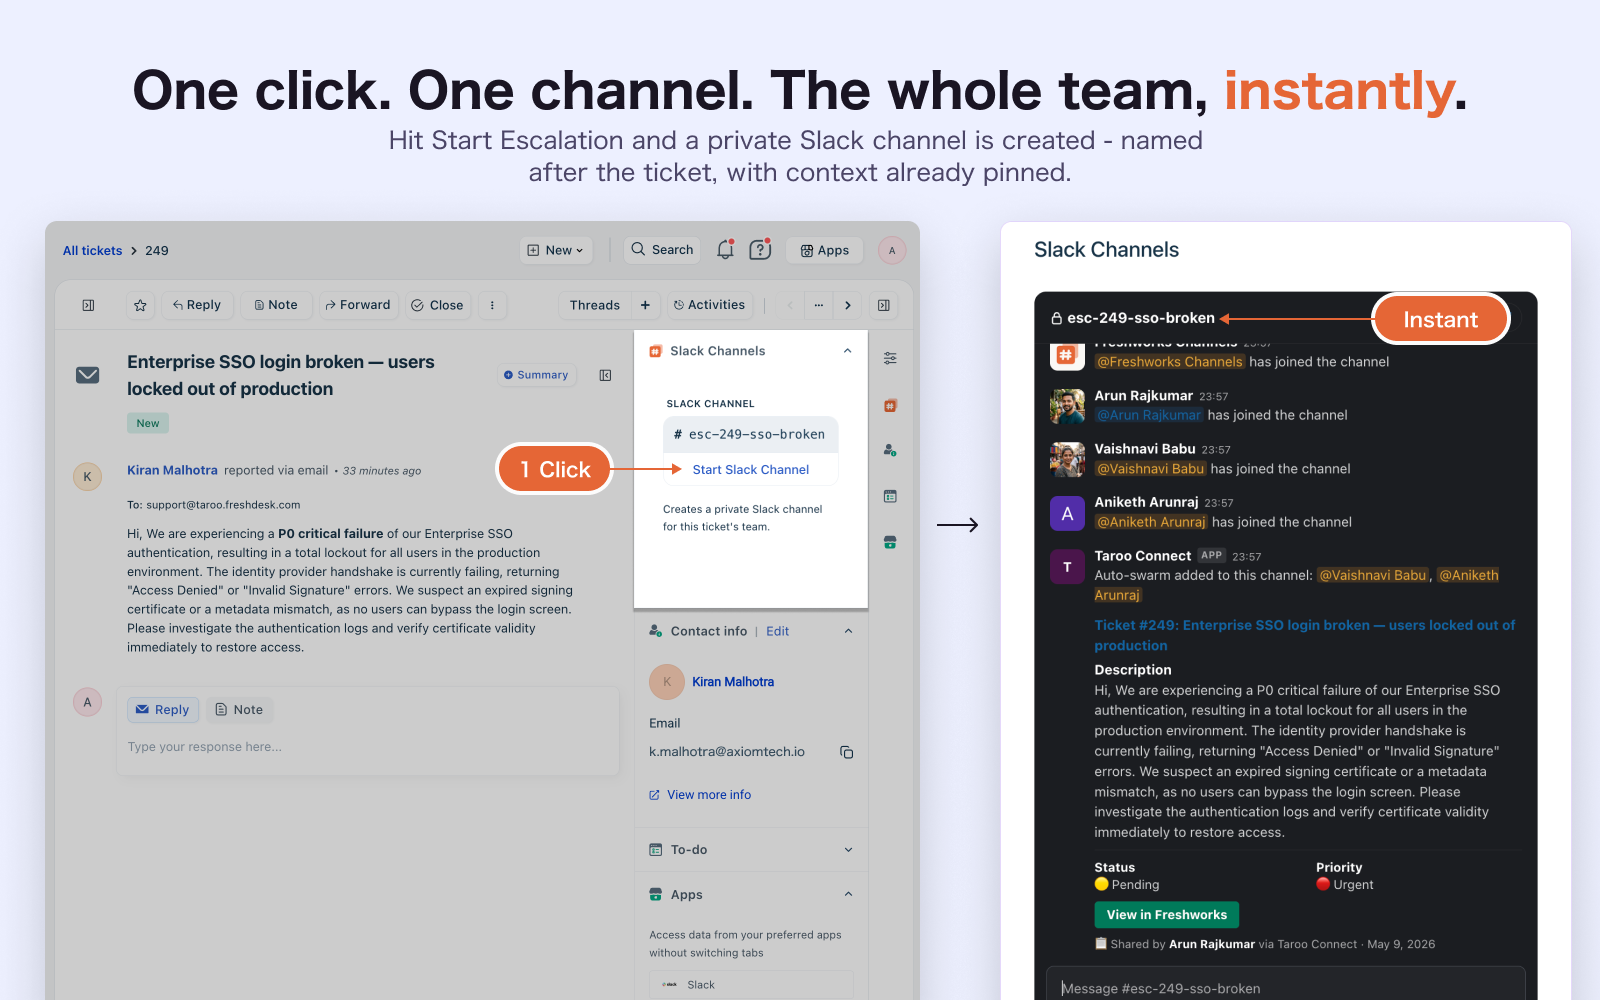Open the more options kebab in toolbar

click(492, 305)
